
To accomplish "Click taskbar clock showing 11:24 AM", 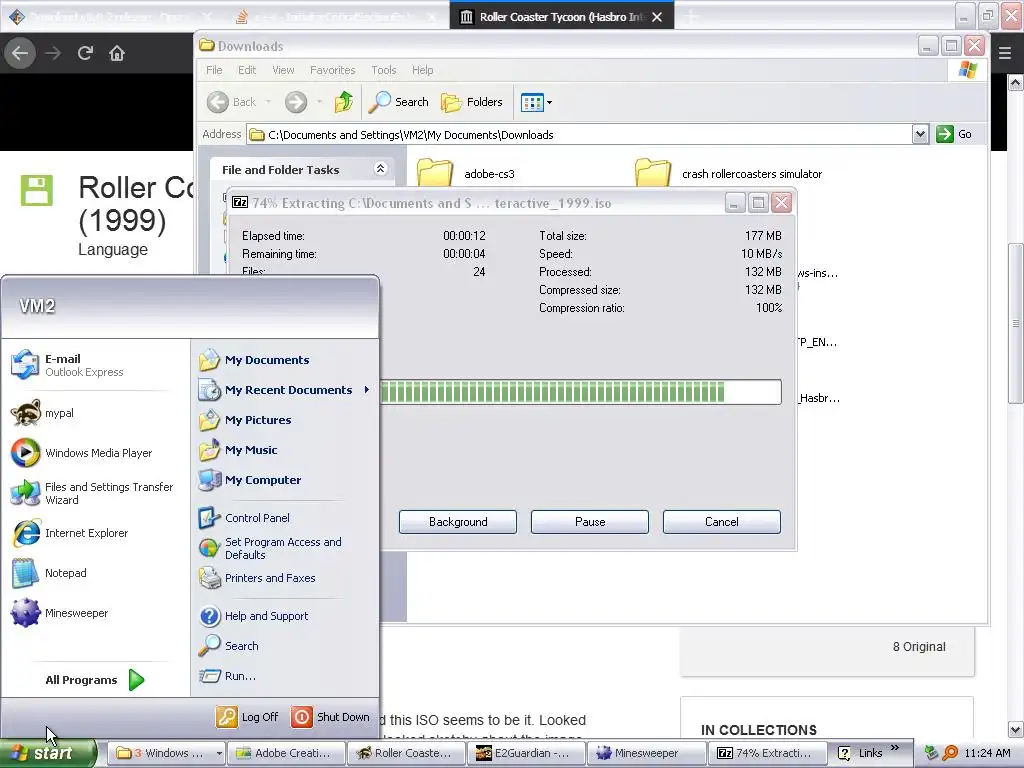I will click(987, 753).
